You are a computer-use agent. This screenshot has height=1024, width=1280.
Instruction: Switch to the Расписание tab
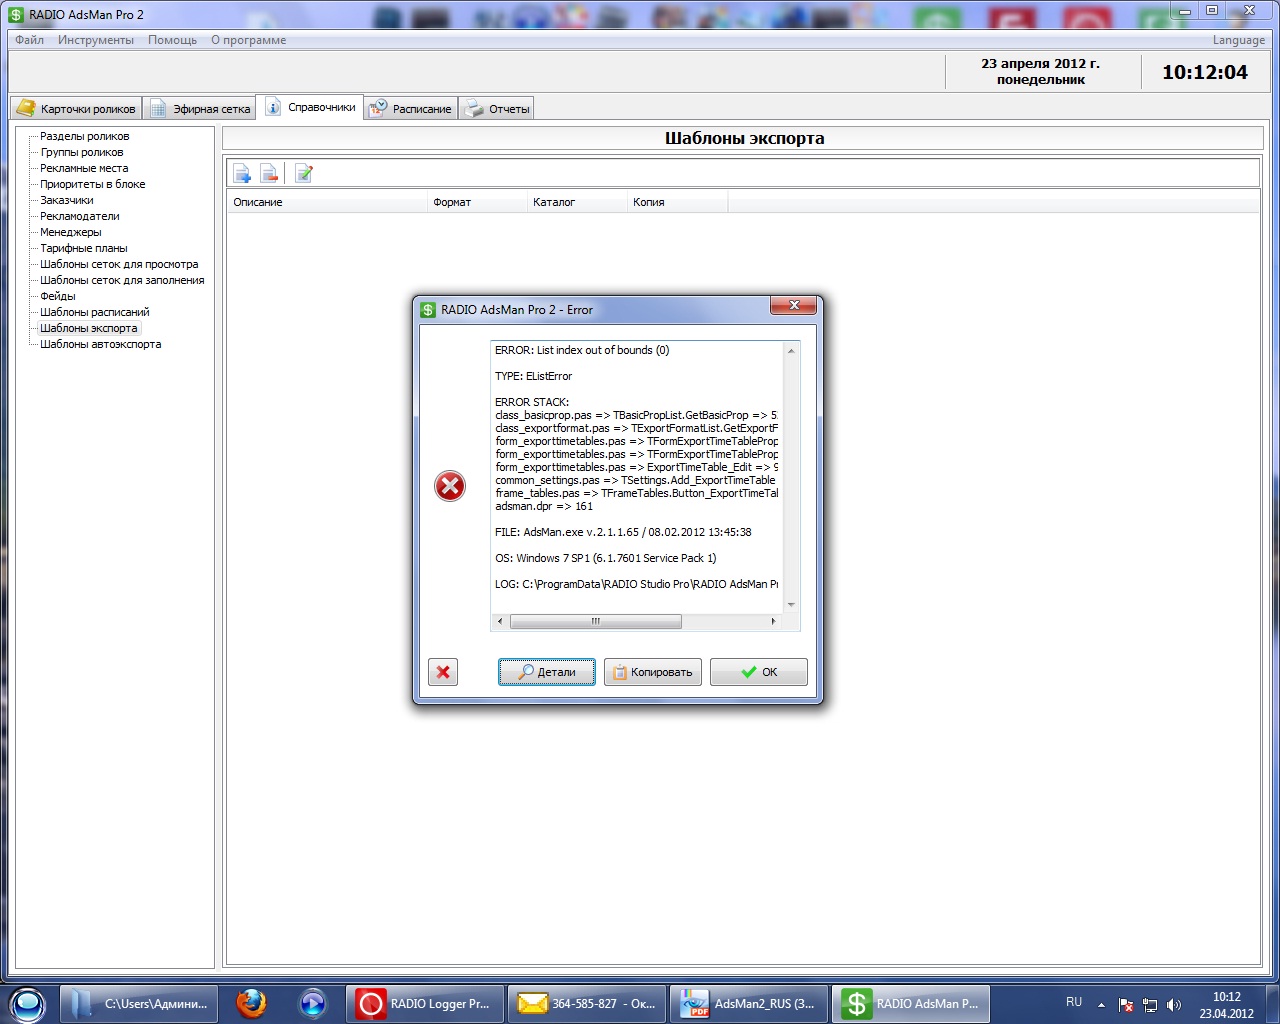tap(411, 108)
